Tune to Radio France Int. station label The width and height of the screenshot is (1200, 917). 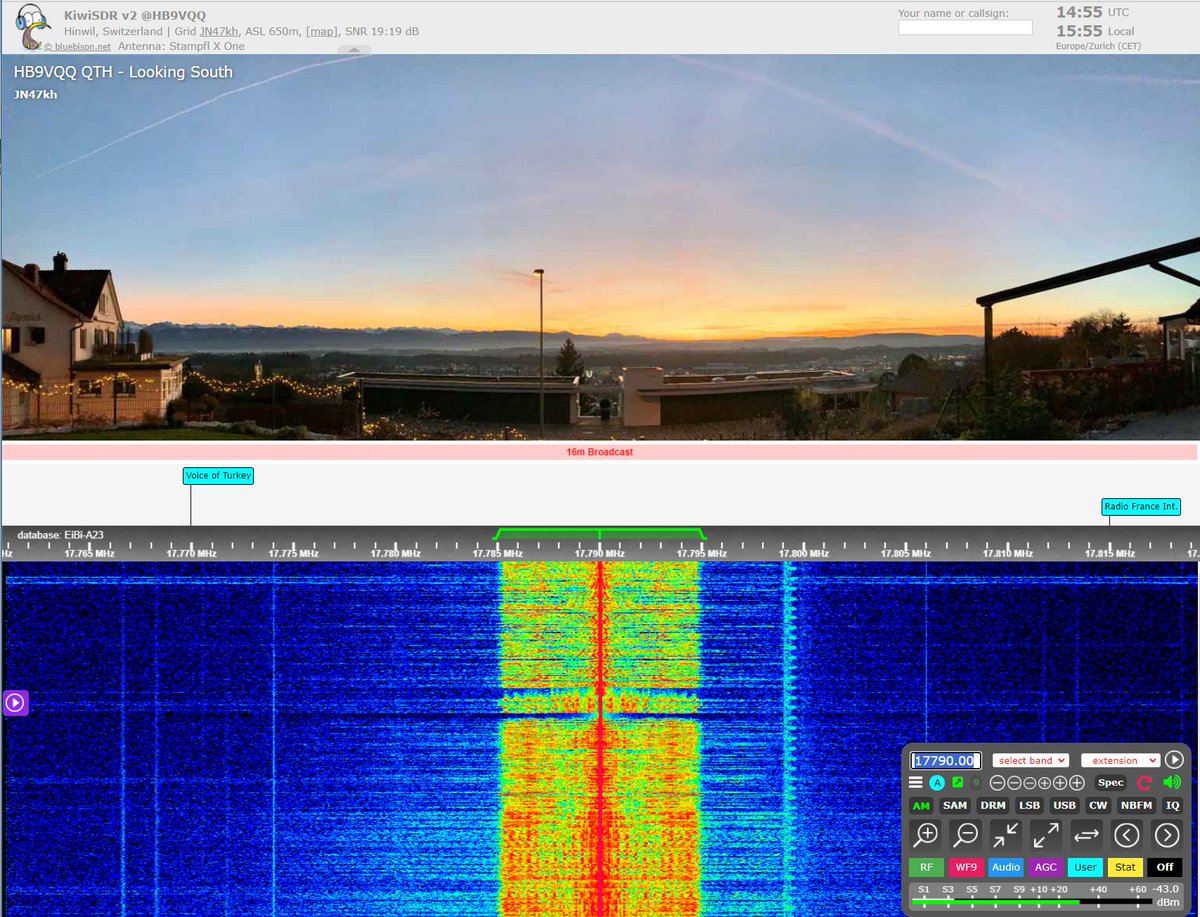pos(1141,507)
